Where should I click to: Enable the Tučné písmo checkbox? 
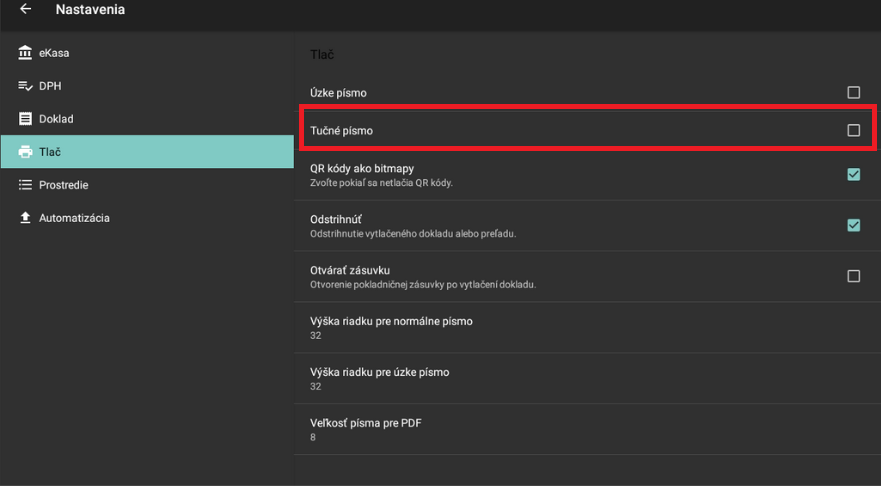pyautogui.click(x=853, y=130)
